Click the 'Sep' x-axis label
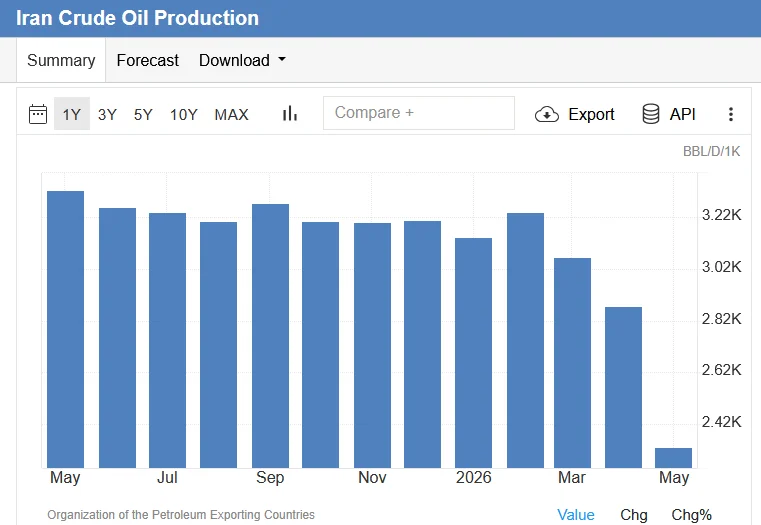This screenshot has height=525, width=761. pos(270,477)
